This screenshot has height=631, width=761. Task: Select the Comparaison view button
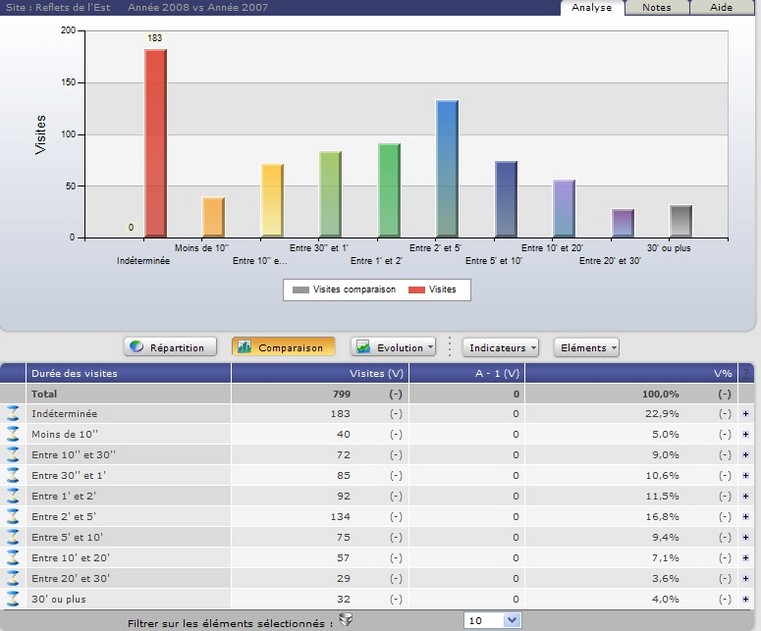tap(282, 348)
